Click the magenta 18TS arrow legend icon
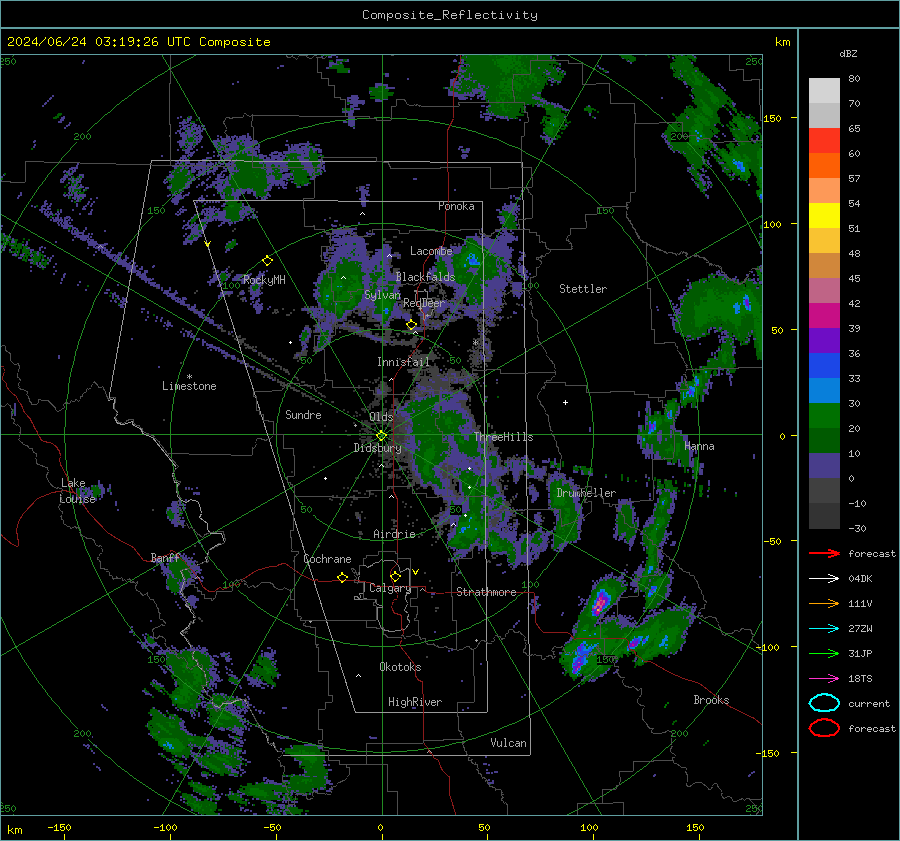This screenshot has height=841, width=900. click(x=824, y=679)
